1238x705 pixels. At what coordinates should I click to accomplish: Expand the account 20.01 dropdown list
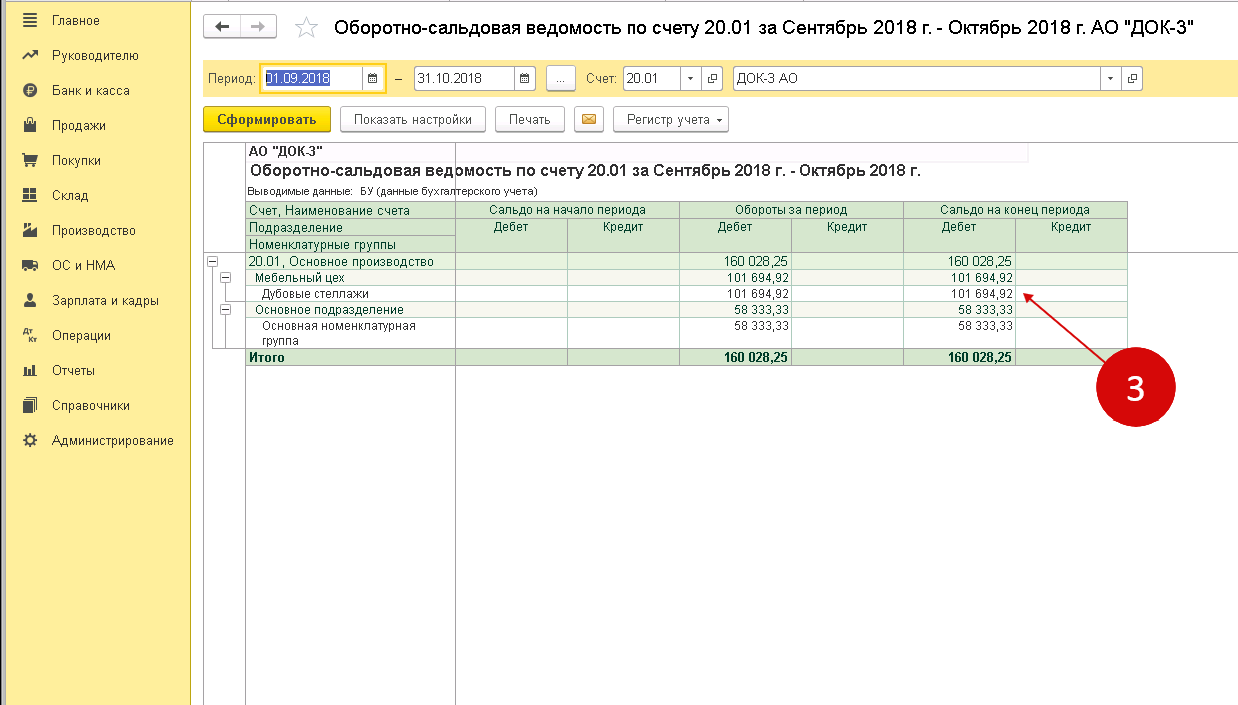click(x=691, y=78)
